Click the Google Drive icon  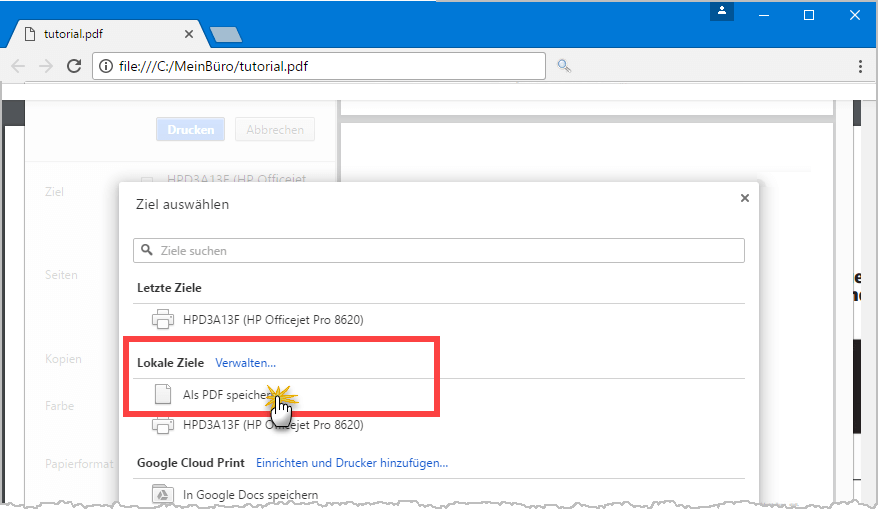tap(163, 494)
